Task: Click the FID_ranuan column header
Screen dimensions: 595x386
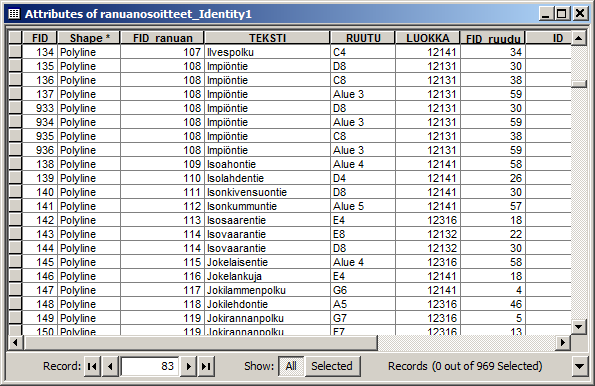Action: click(162, 38)
